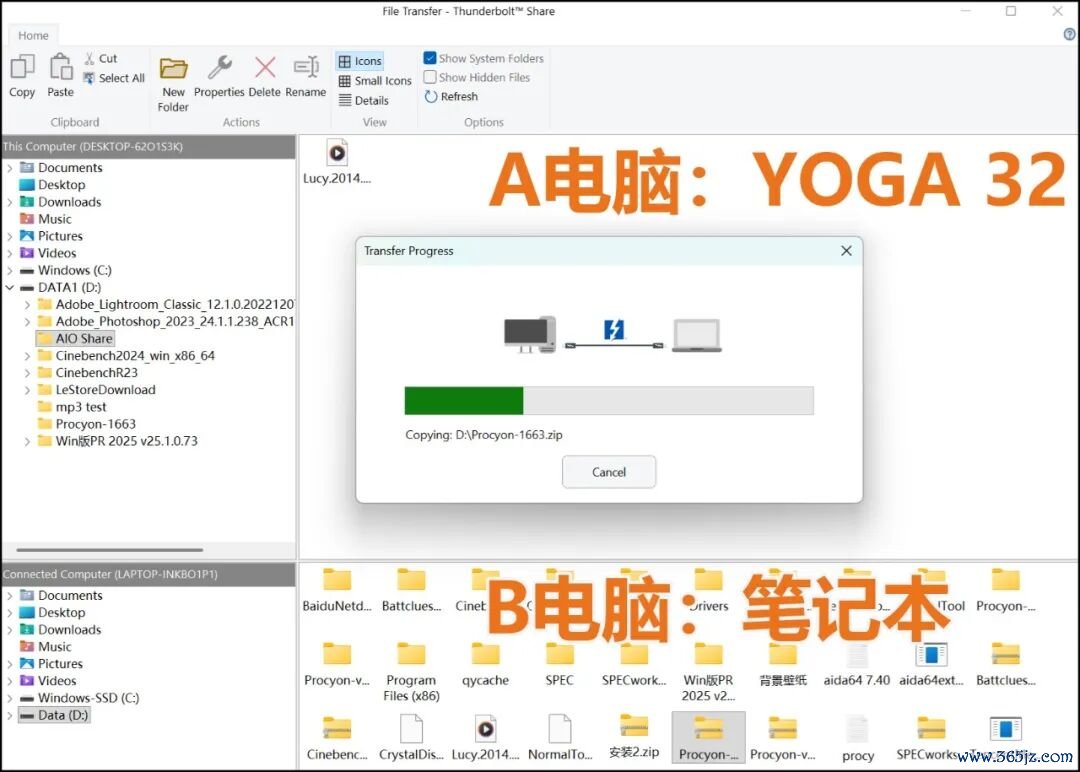The image size is (1080, 772).
Task: Select Adobe_Photoshop_2023 folder in tree
Action: click(166, 321)
